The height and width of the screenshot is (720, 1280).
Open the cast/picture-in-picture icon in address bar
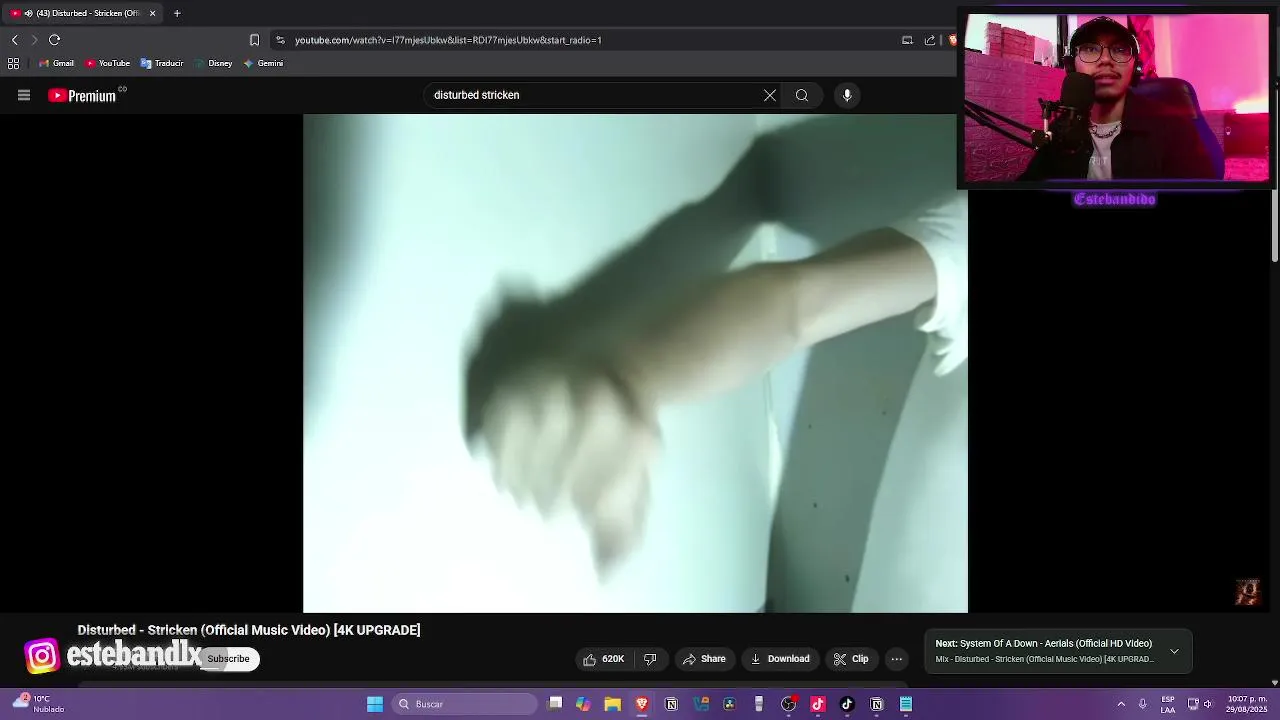pyautogui.click(x=907, y=40)
